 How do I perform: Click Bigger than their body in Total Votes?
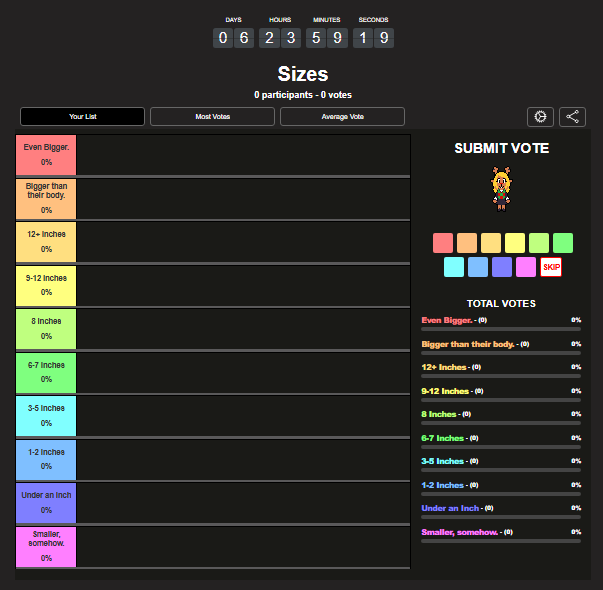click(468, 344)
